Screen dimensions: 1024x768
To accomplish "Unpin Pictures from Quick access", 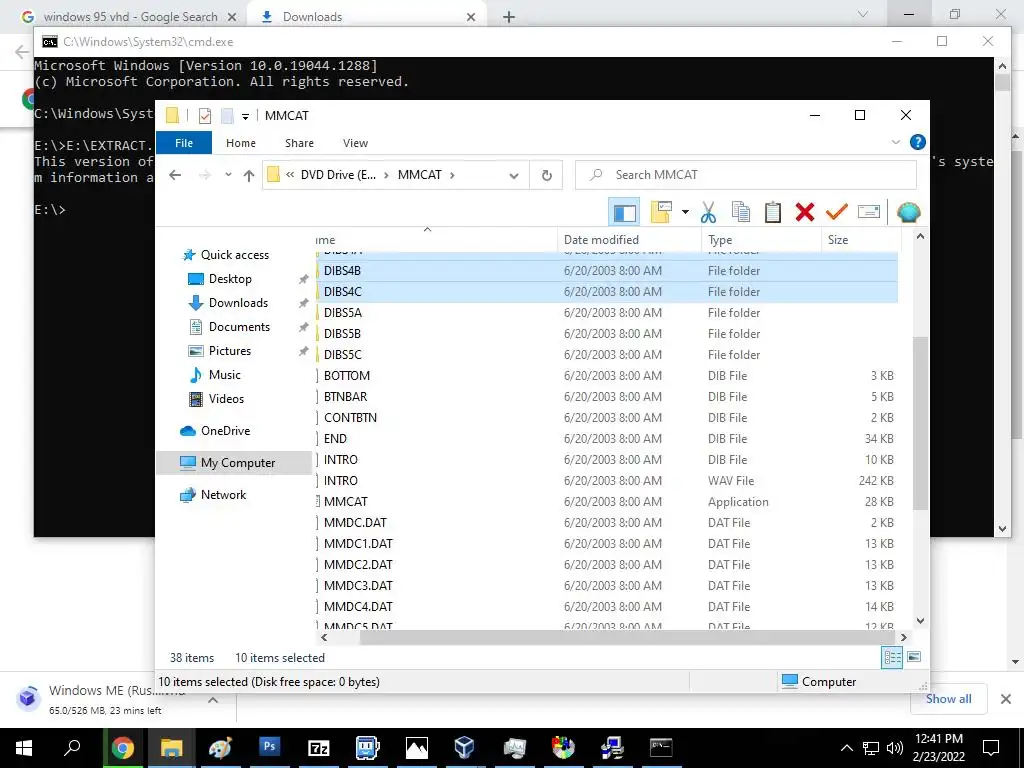I will coord(303,351).
